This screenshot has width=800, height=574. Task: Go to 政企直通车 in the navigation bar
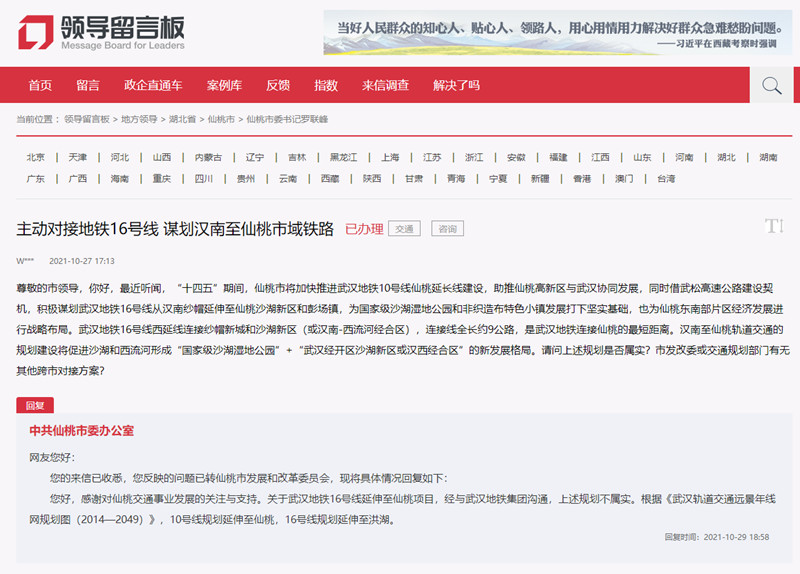(x=153, y=85)
